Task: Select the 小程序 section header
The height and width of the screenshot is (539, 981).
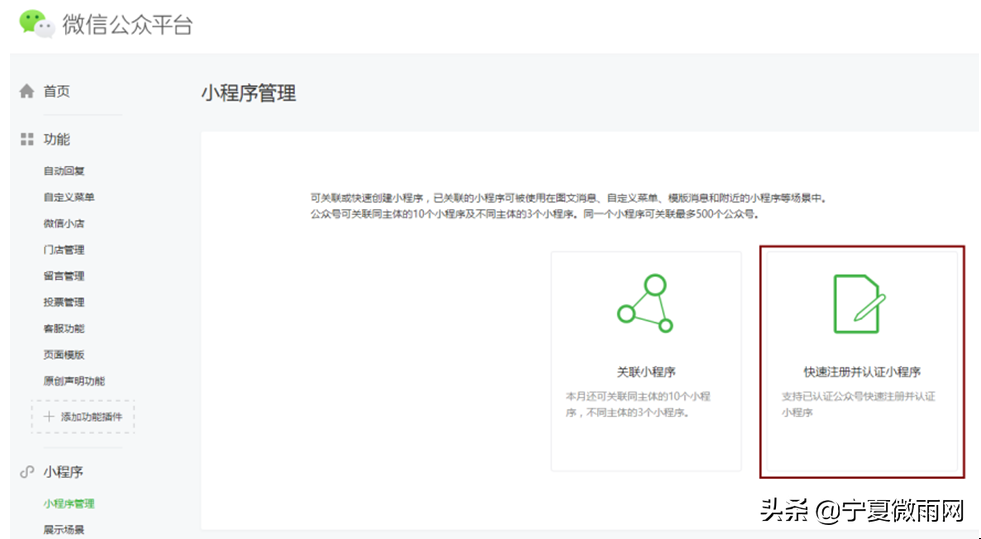Action: tap(63, 472)
